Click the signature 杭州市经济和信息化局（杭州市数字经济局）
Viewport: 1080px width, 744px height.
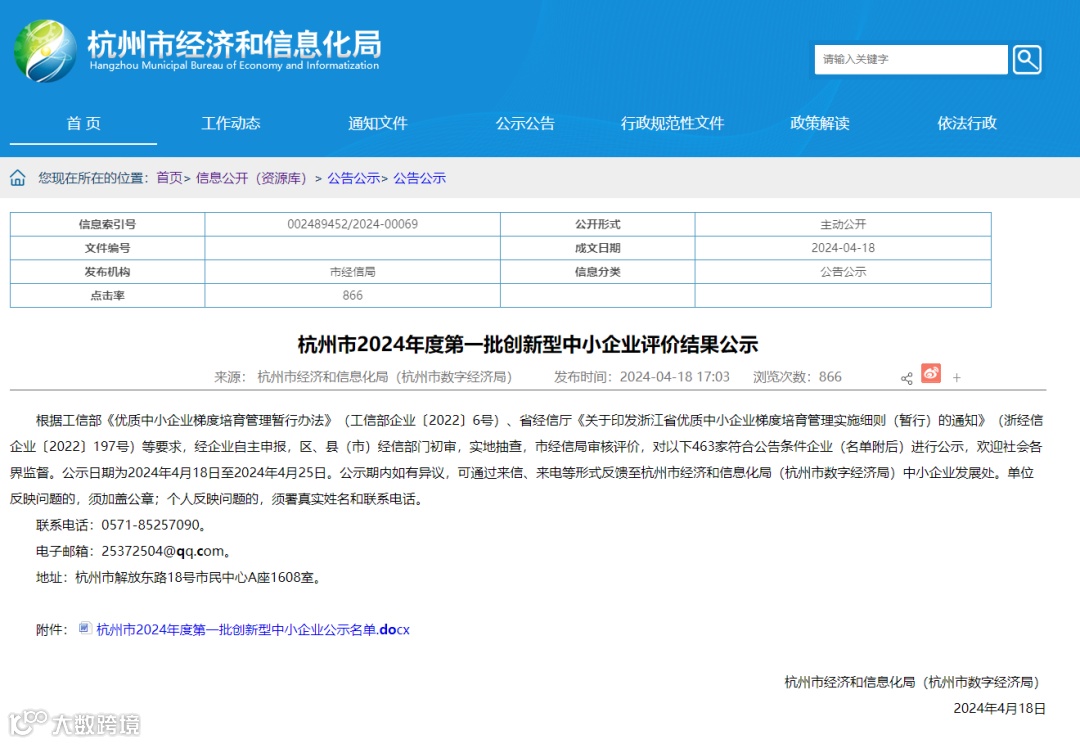click(x=911, y=682)
